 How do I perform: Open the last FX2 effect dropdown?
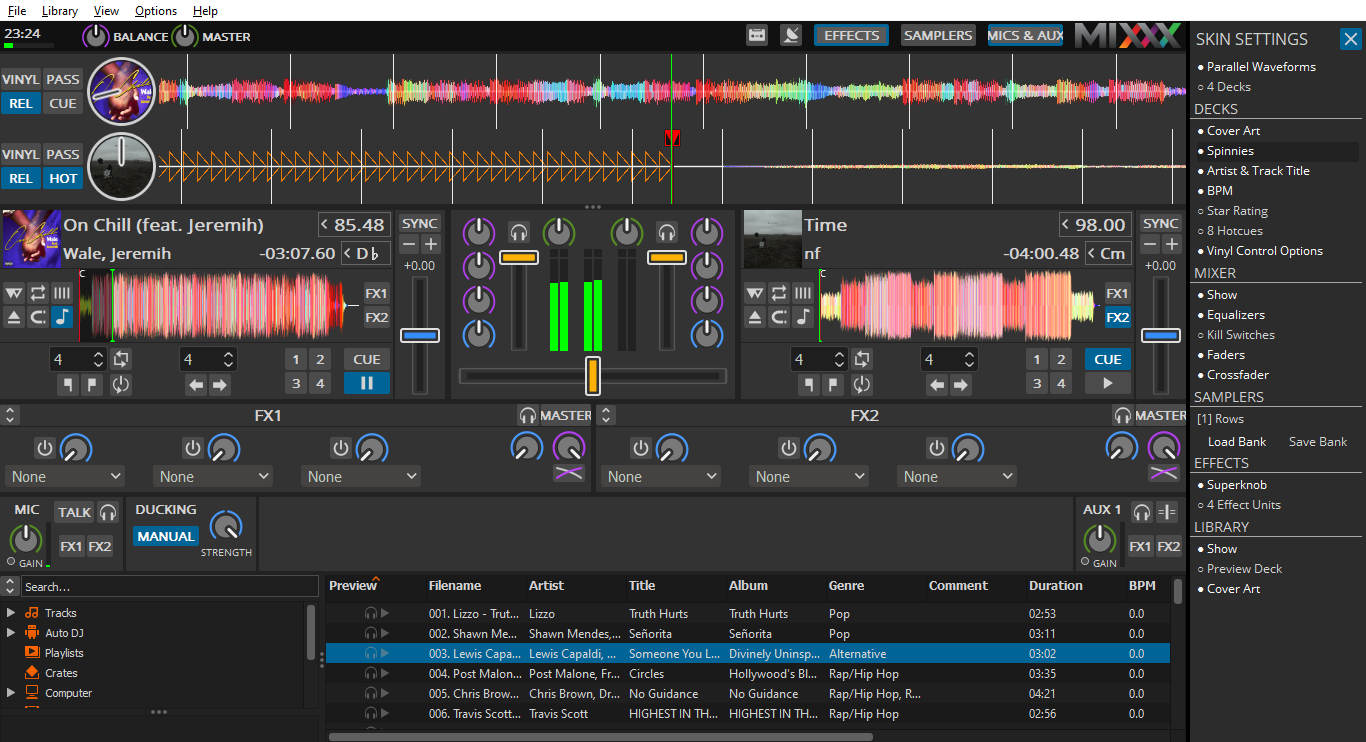click(x=955, y=477)
